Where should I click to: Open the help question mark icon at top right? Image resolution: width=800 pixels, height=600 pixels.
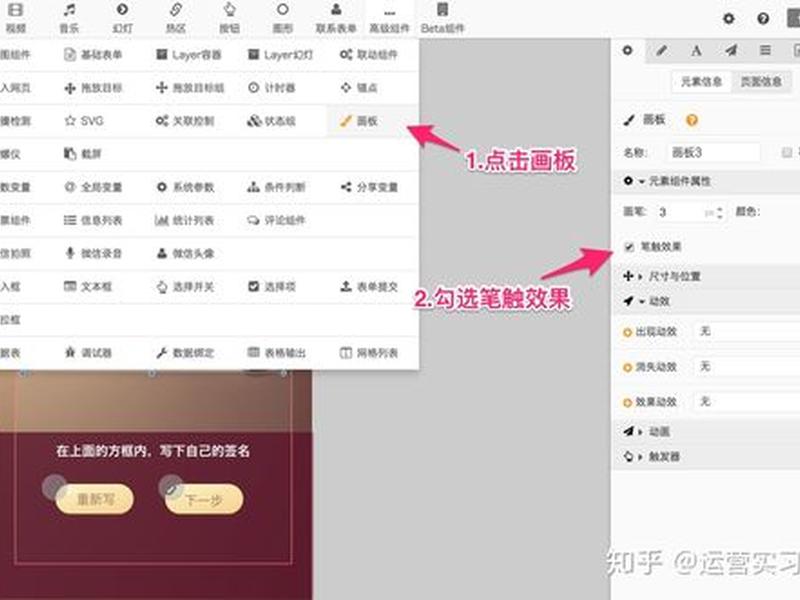pyautogui.click(x=763, y=19)
